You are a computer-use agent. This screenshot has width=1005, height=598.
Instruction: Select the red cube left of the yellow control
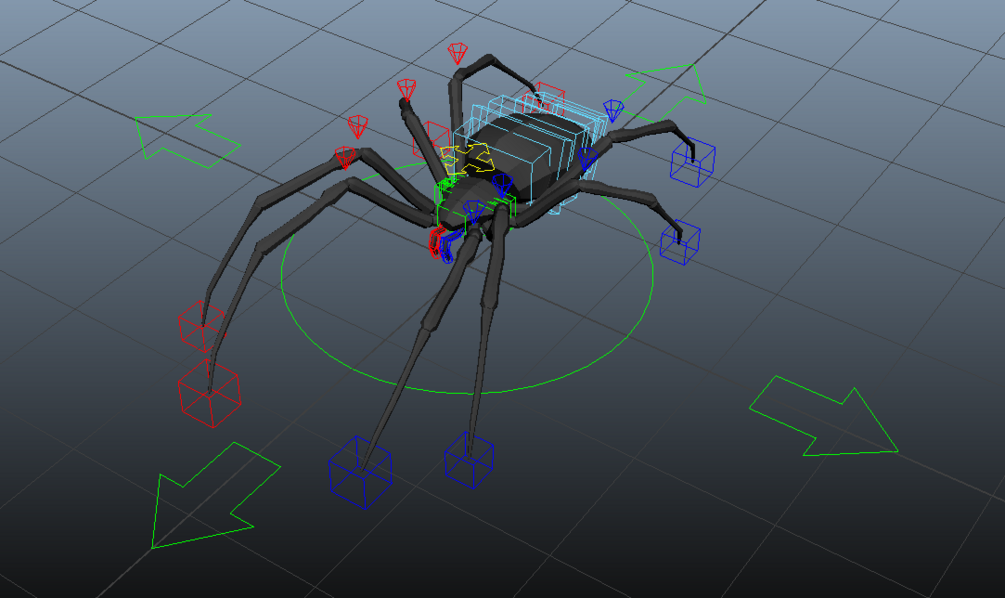click(431, 140)
